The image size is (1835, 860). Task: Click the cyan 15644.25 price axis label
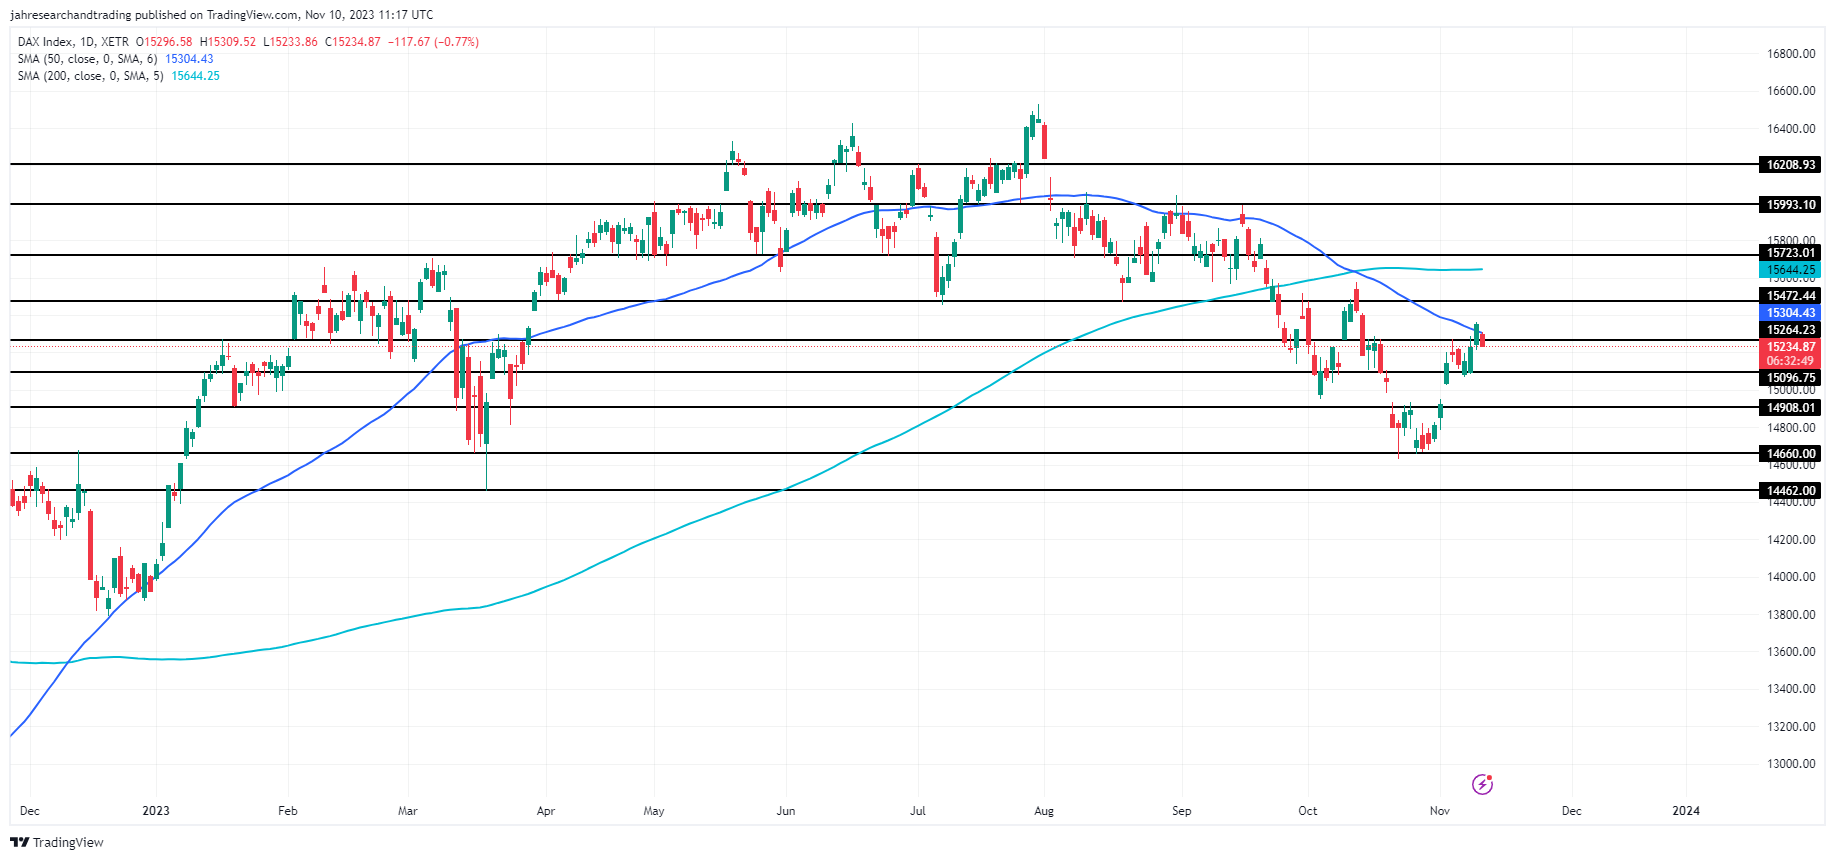[x=1790, y=270]
